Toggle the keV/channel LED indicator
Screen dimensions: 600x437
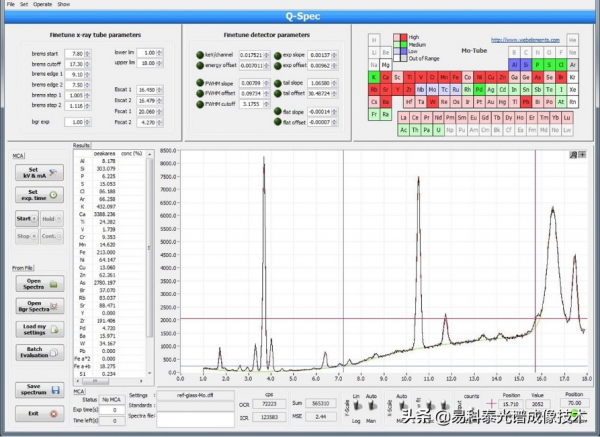click(x=201, y=54)
